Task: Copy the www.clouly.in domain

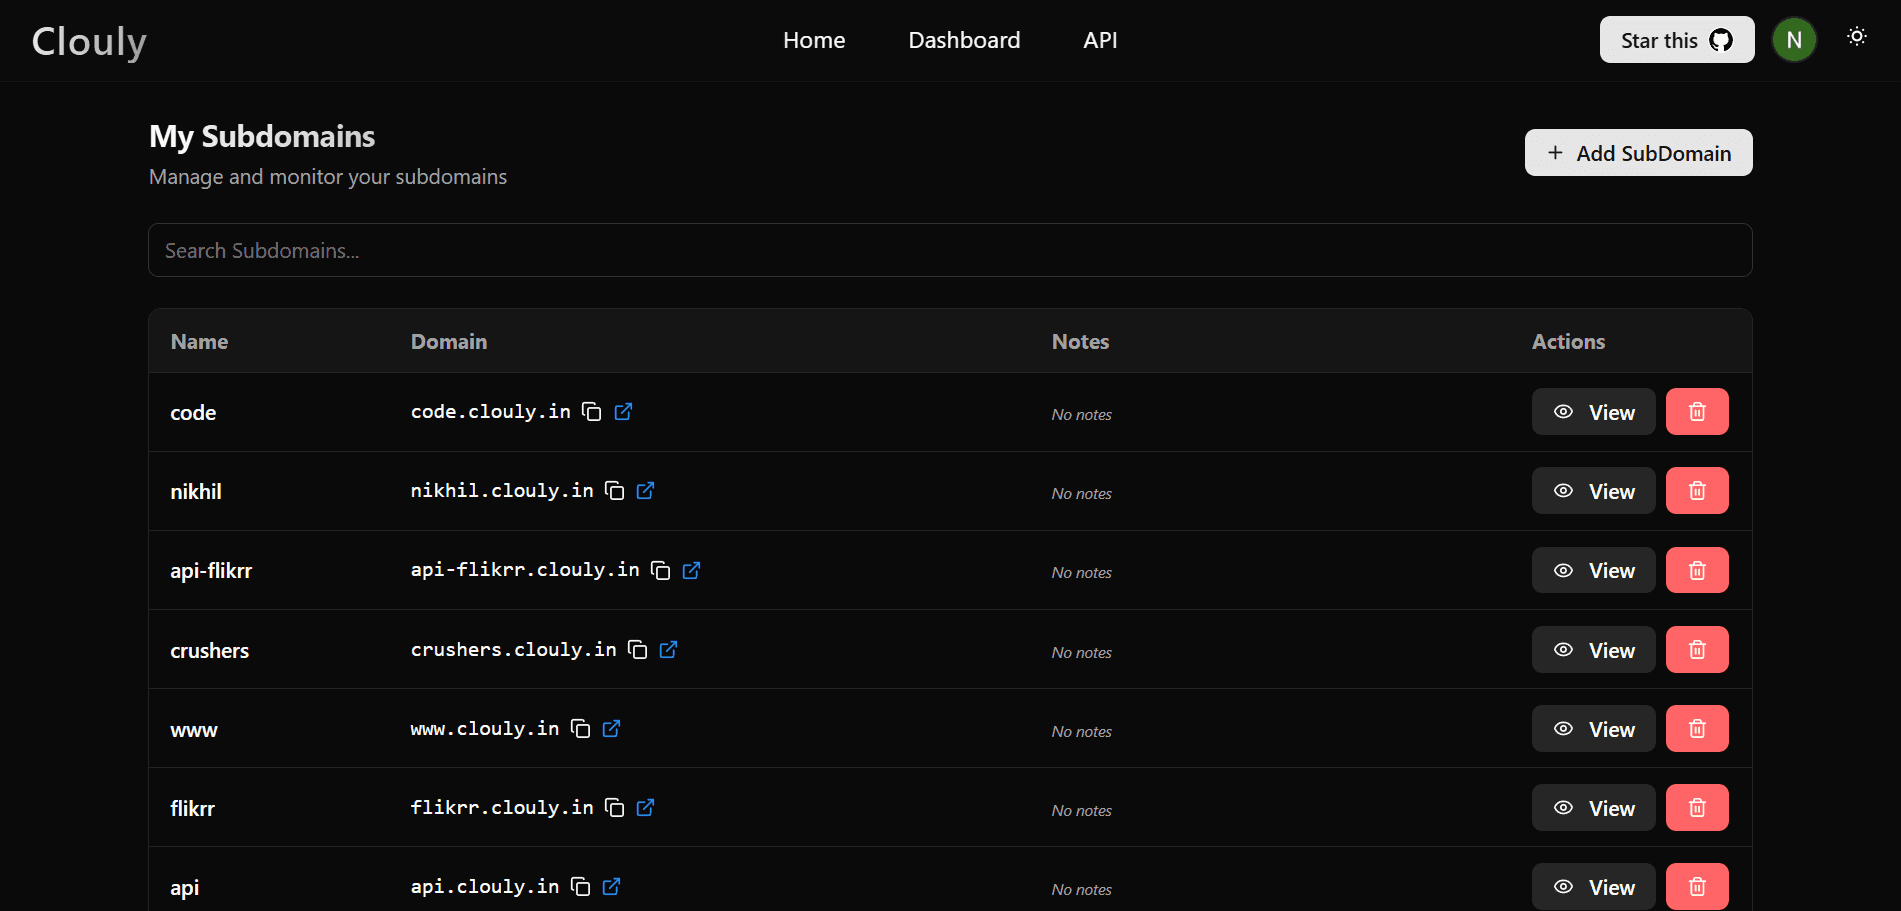Action: 581,729
